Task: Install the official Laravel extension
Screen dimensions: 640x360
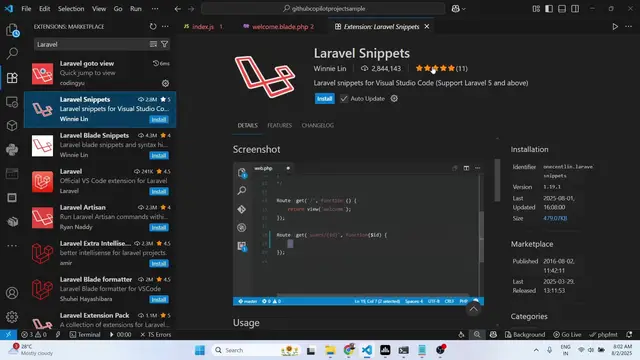Action: click(x=159, y=191)
